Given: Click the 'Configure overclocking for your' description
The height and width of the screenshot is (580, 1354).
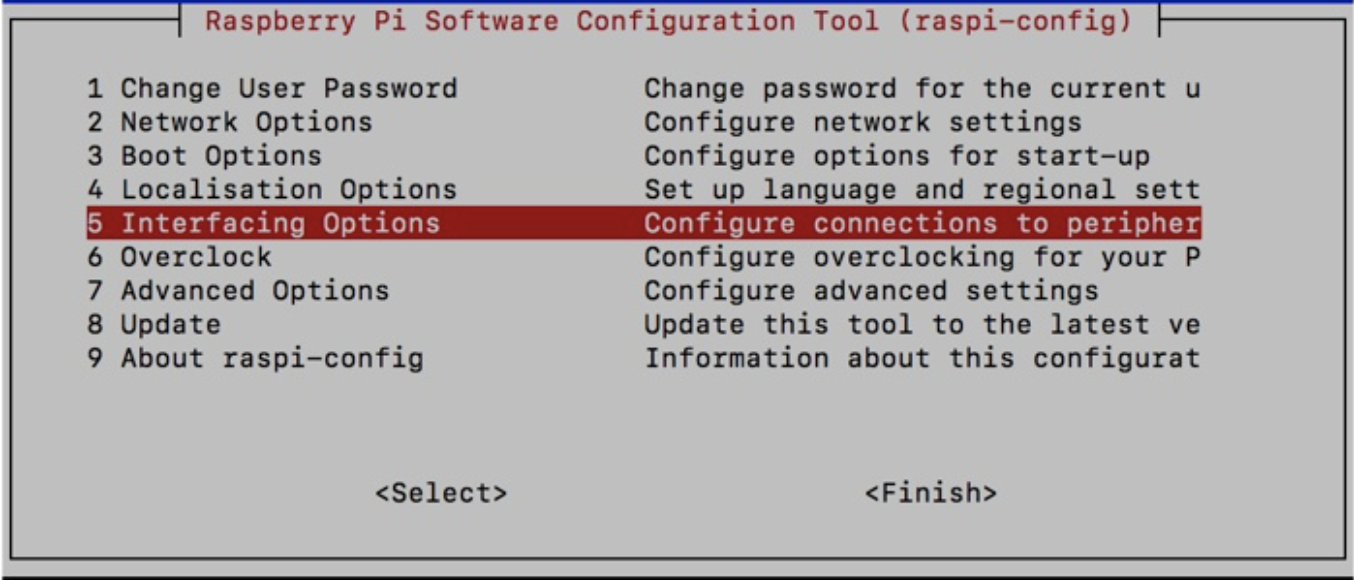Looking at the screenshot, I should coord(921,257).
